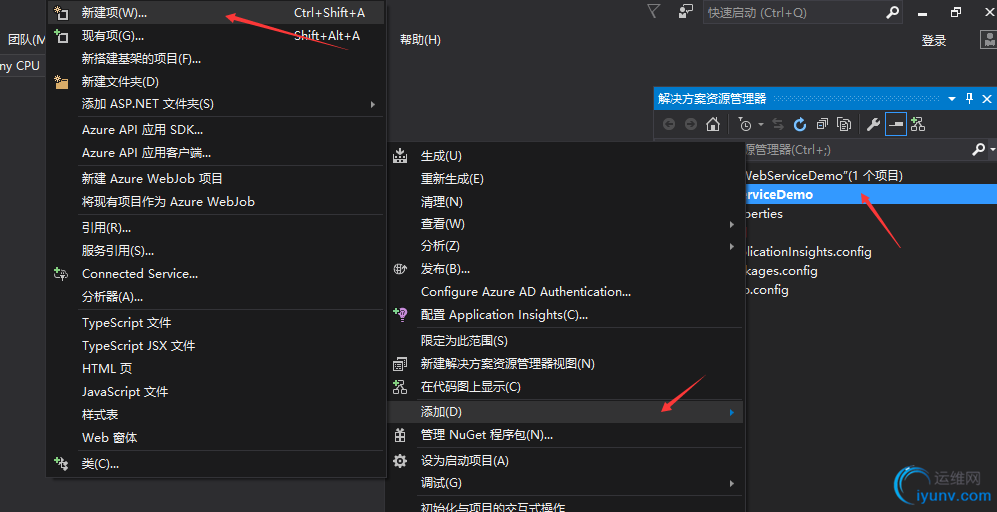
Task: Select 管理 NuGet 程序包(N)...
Action: 565,435
